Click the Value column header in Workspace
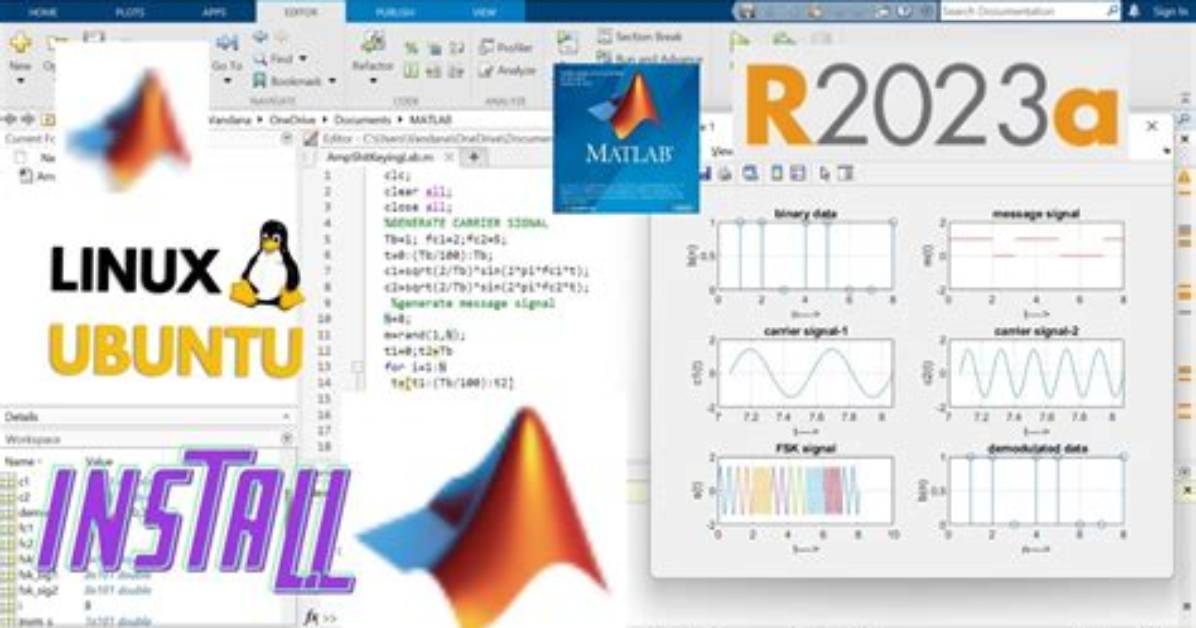This screenshot has width=1196, height=628. (x=99, y=462)
